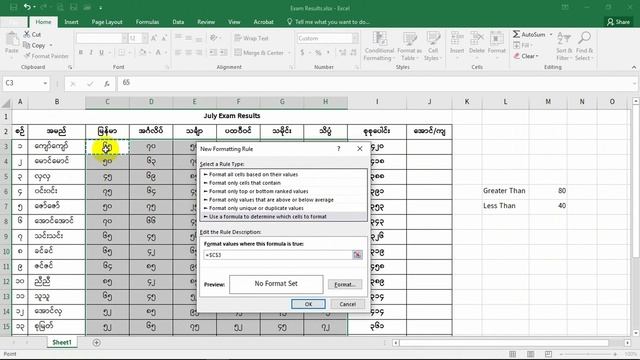Open Find & Select menu
Screen dimensions: 640x360
pos(584,46)
